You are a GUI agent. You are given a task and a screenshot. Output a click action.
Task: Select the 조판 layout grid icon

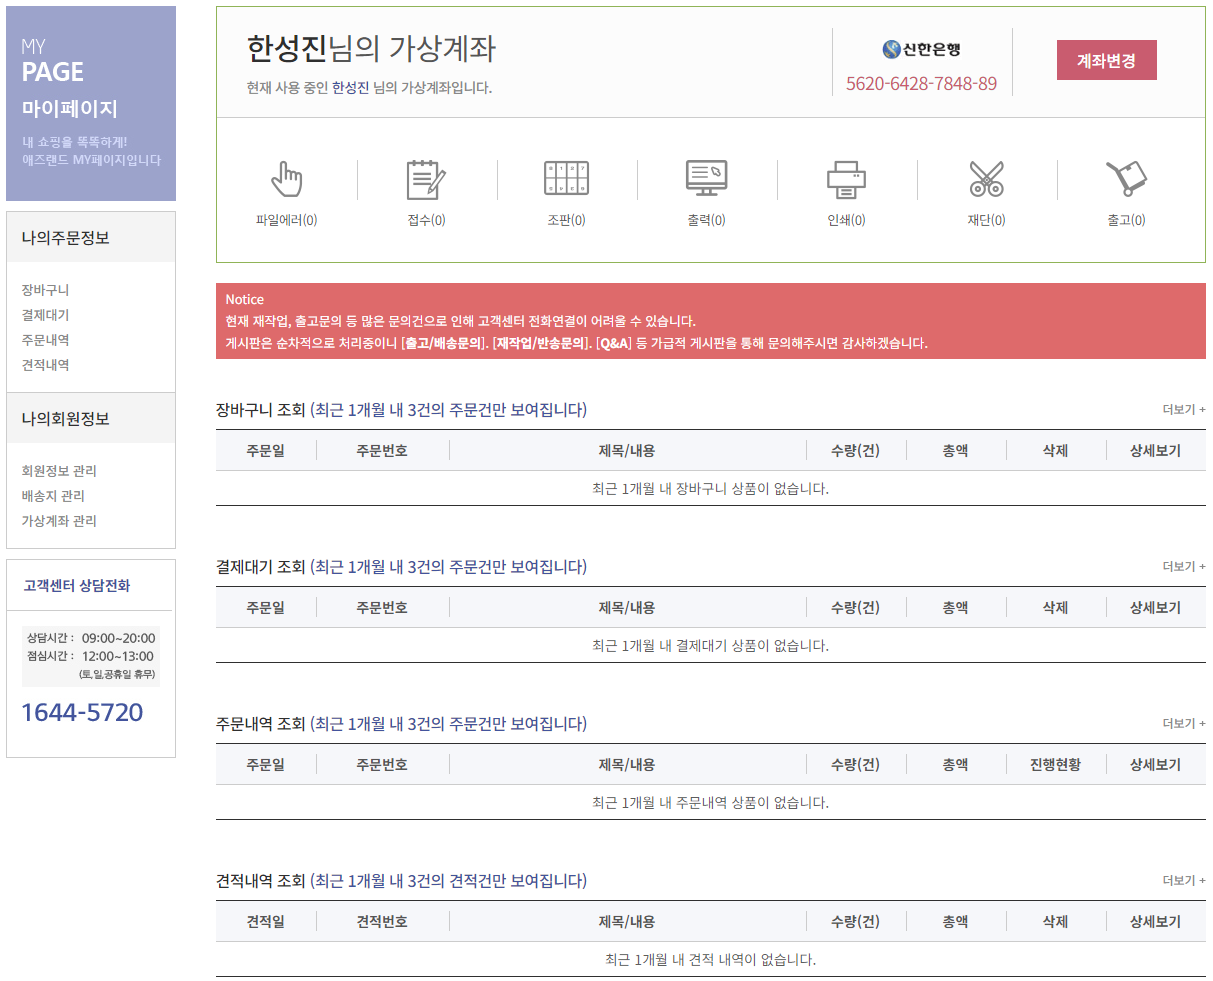566,178
